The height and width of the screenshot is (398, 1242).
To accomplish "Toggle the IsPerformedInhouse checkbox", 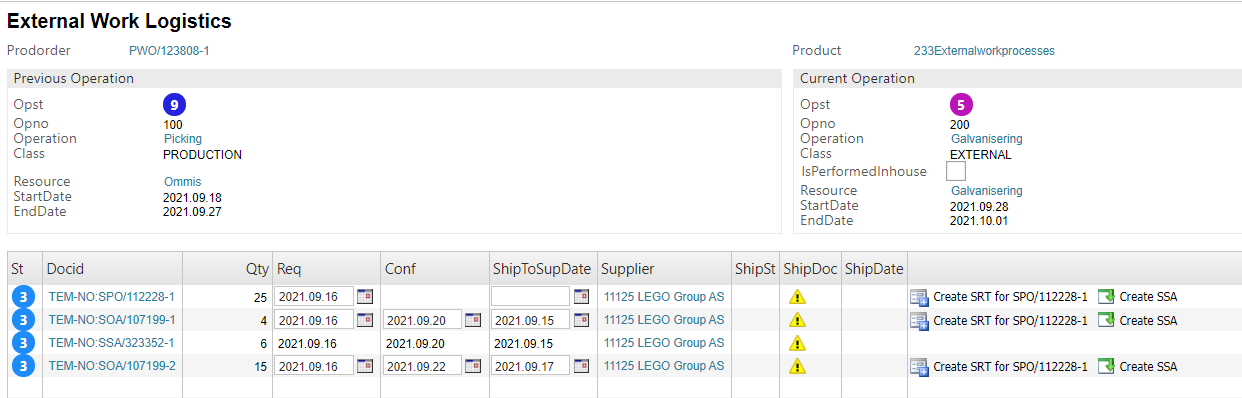I will click(956, 171).
